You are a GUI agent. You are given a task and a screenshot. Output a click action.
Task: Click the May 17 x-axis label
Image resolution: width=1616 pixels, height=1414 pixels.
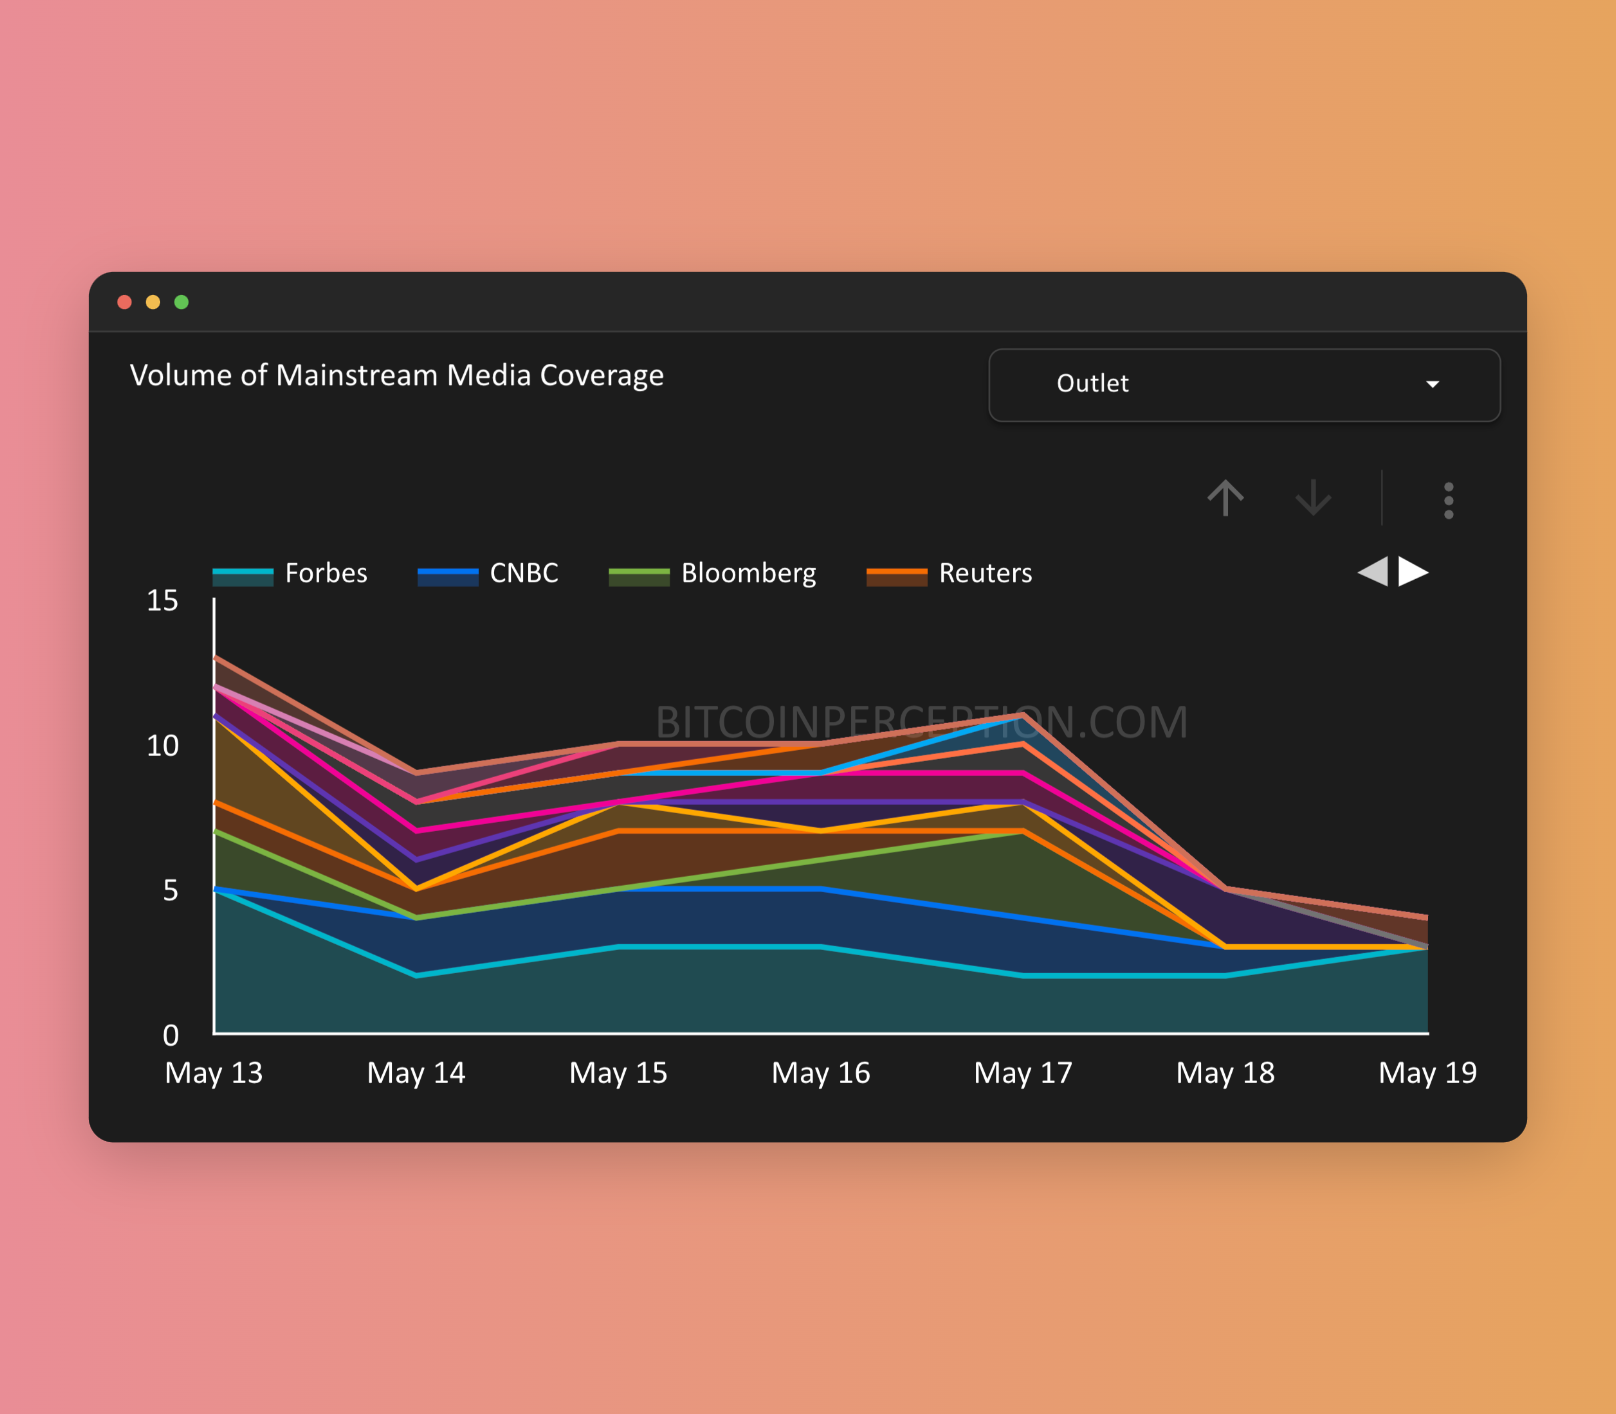click(x=1023, y=1073)
